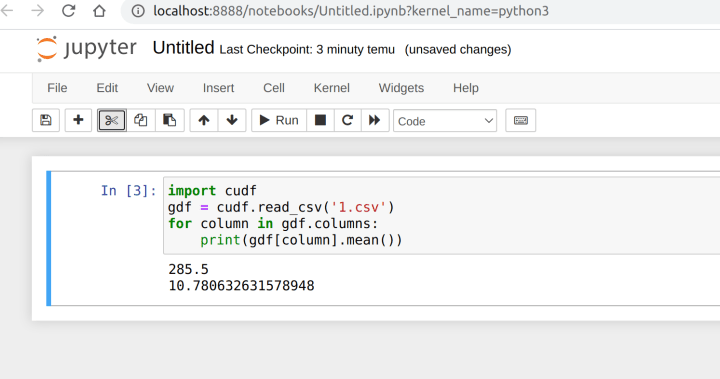
Task: Run the selected cell
Action: pos(279,120)
